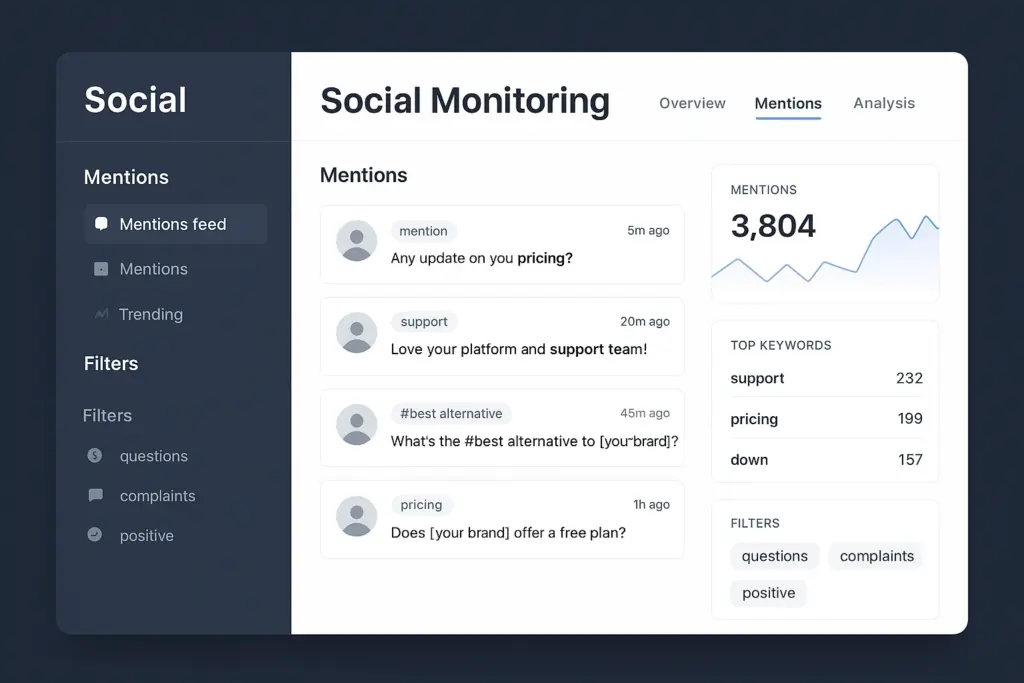Viewport: 1024px width, 683px height.
Task: Open the 'Any update on you pricing?' mention
Action: [x=502, y=244]
